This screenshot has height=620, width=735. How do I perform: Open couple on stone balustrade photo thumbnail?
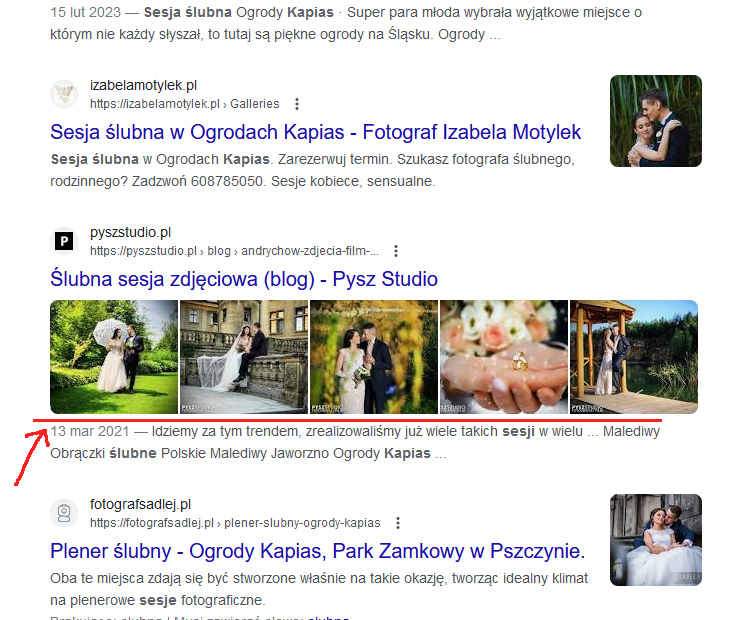[x=244, y=357]
